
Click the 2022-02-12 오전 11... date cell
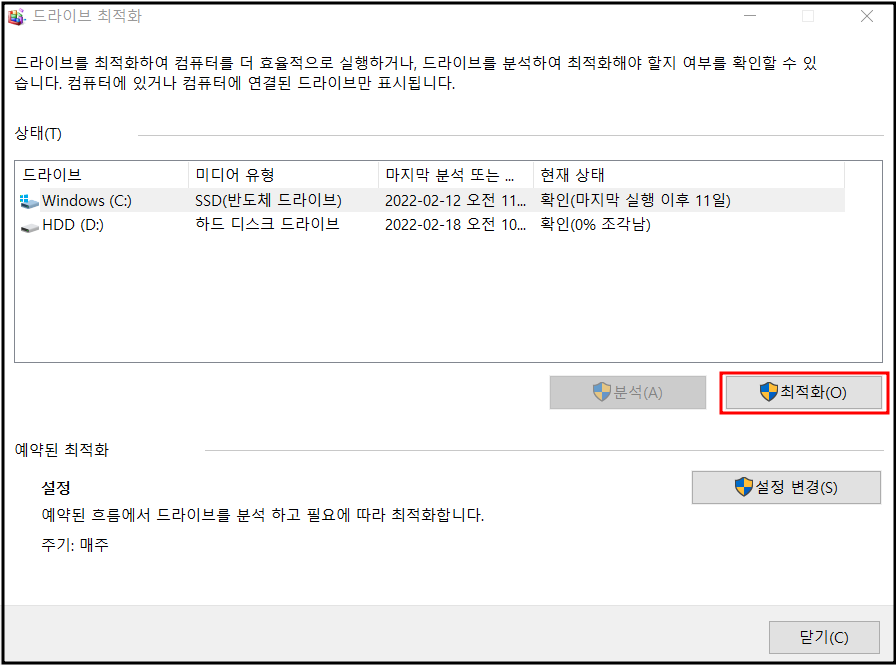click(x=455, y=201)
